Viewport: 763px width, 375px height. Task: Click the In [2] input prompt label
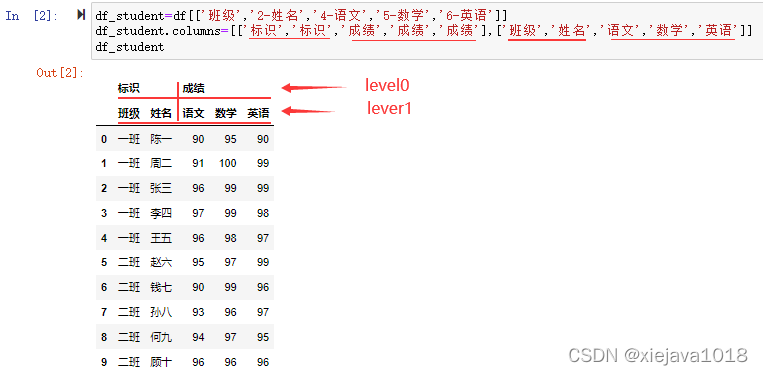coord(32,16)
